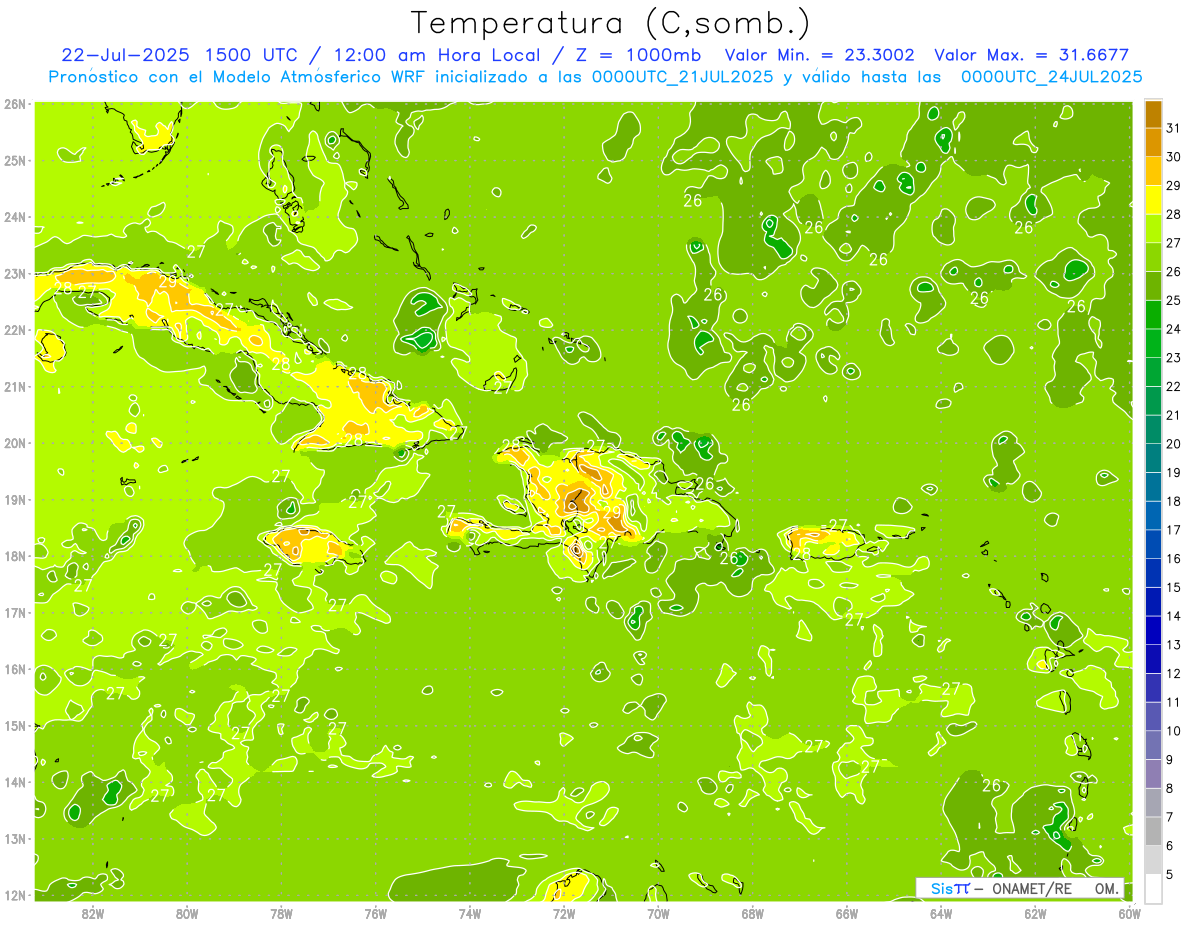Click the "72W" longitude axis label

[x=564, y=913]
